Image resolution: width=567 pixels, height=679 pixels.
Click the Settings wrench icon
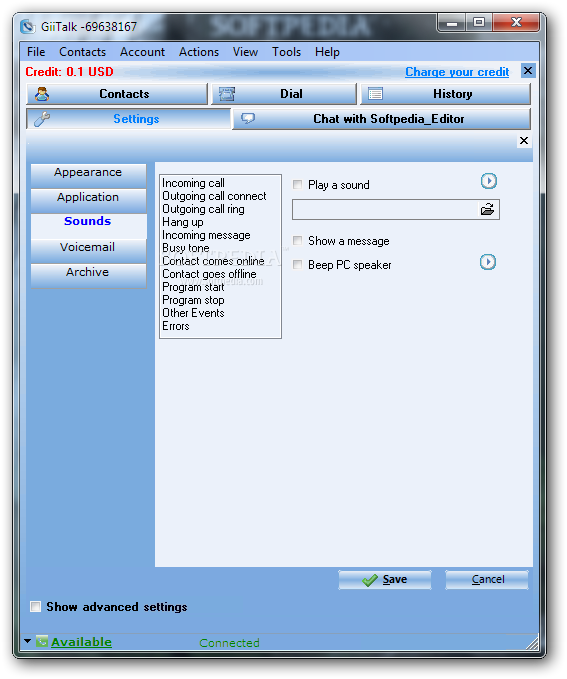click(42, 119)
